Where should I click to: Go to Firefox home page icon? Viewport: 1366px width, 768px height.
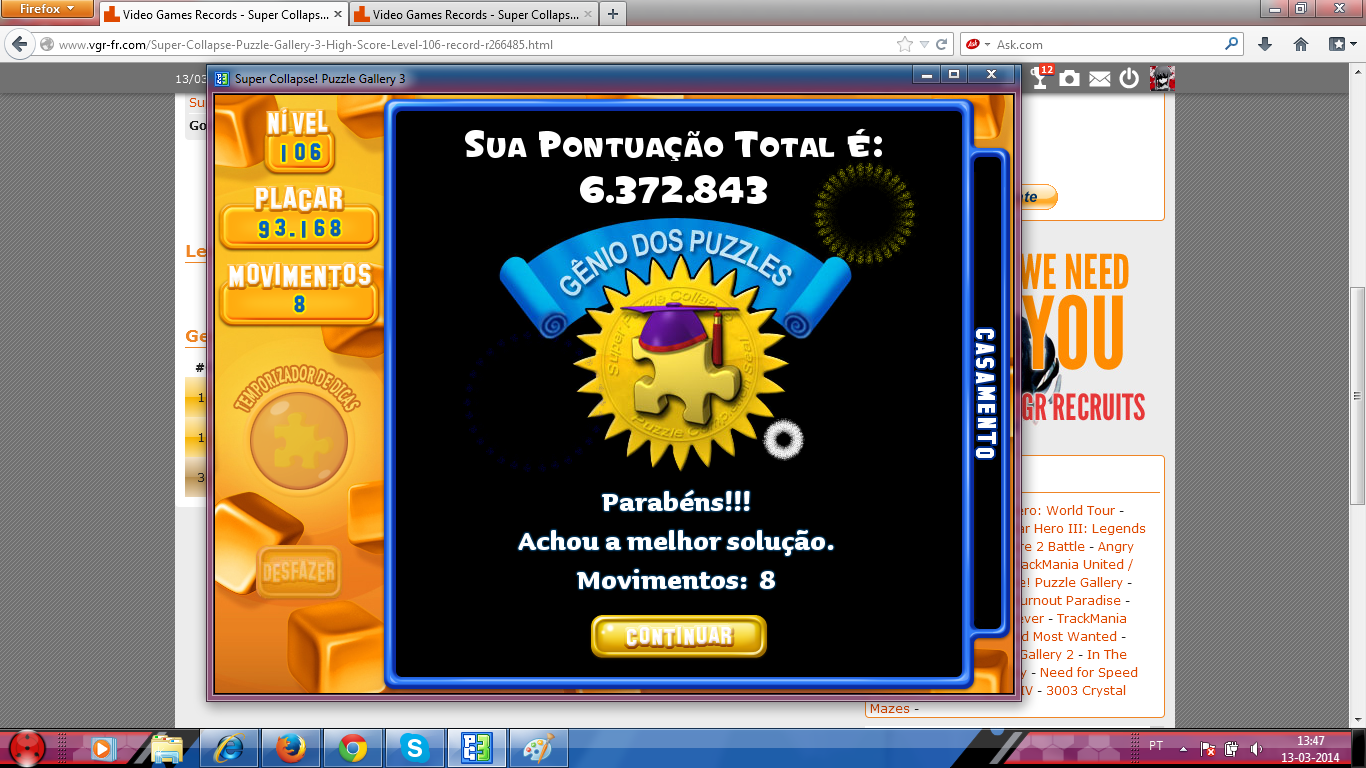1301,44
